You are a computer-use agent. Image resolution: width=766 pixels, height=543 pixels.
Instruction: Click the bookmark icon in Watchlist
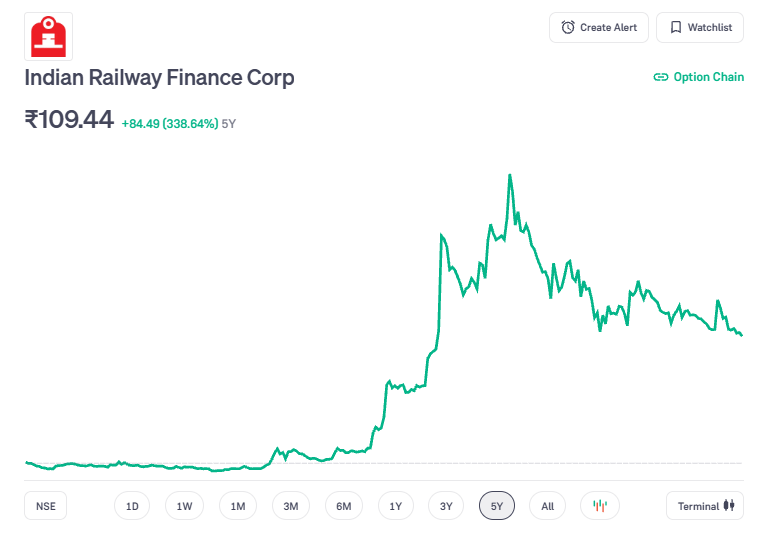[x=676, y=28]
